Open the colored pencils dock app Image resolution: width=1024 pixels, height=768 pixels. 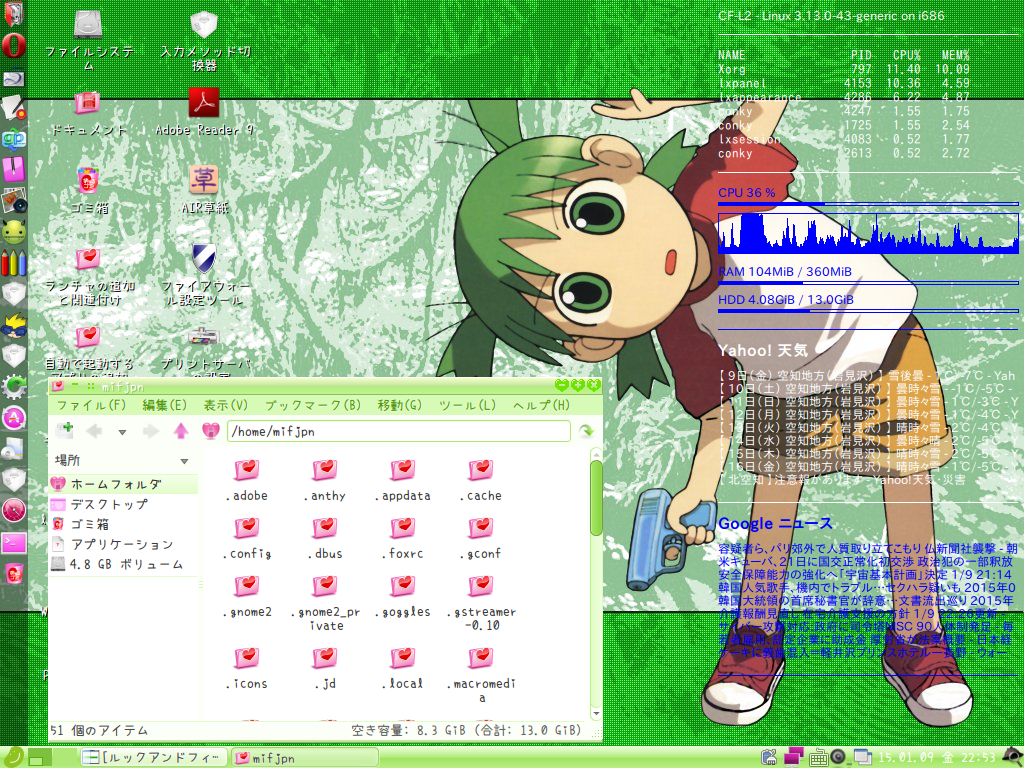pyautogui.click(x=13, y=262)
